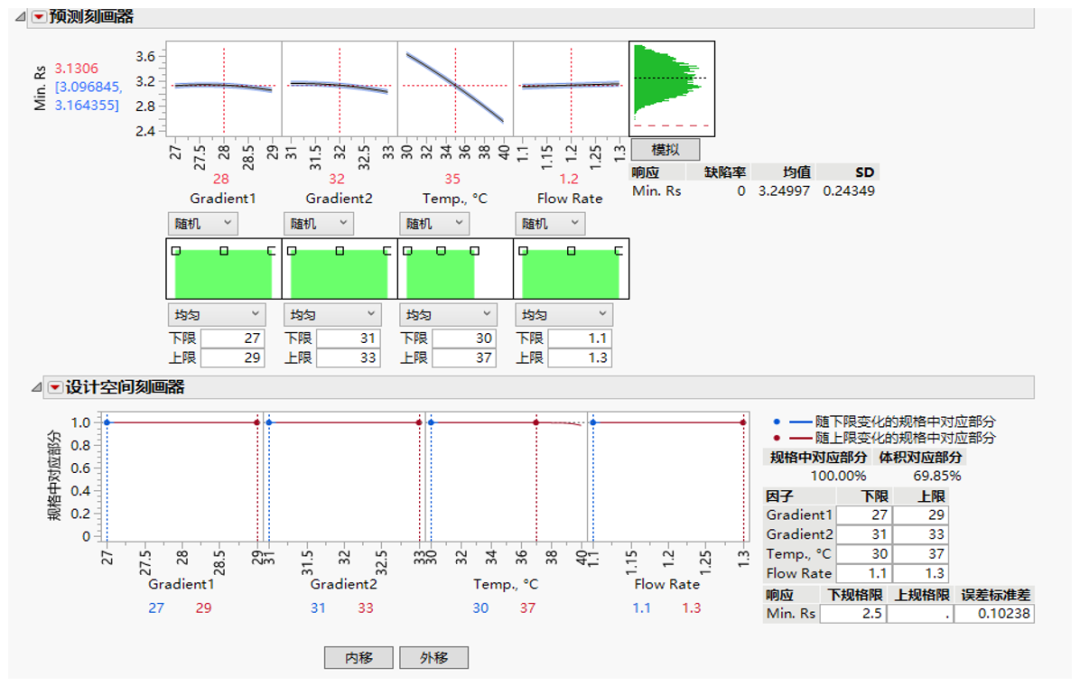
Task: Click the Flow Rate 下限 cell 1.1 in the 因子 table
Action: pyautogui.click(x=864, y=573)
